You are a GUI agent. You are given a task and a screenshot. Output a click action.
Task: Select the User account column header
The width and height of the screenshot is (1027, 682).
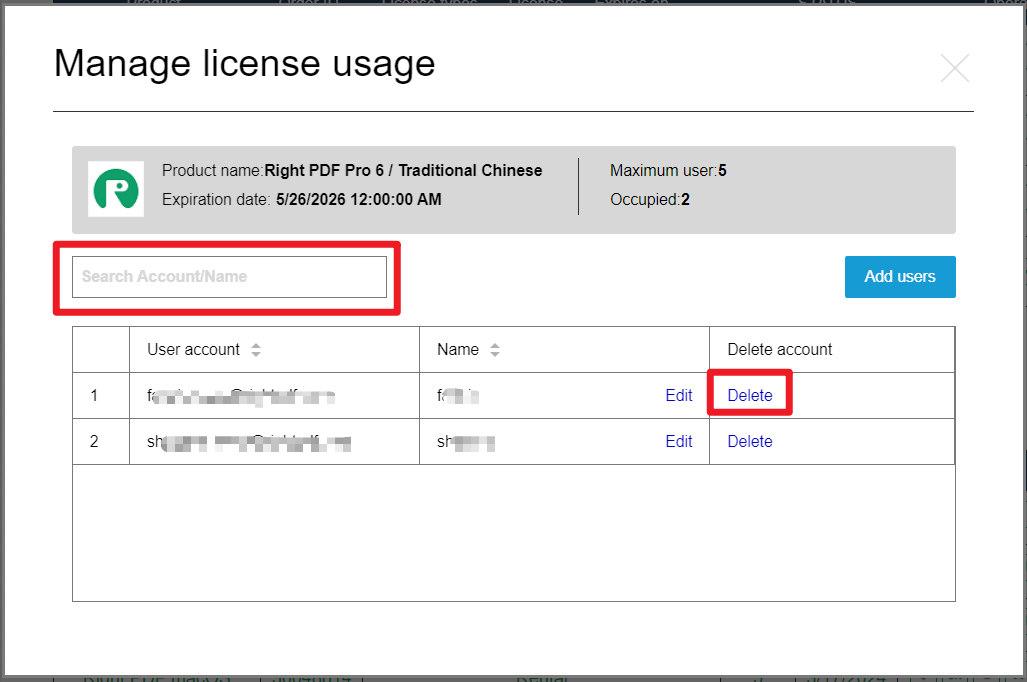point(274,350)
